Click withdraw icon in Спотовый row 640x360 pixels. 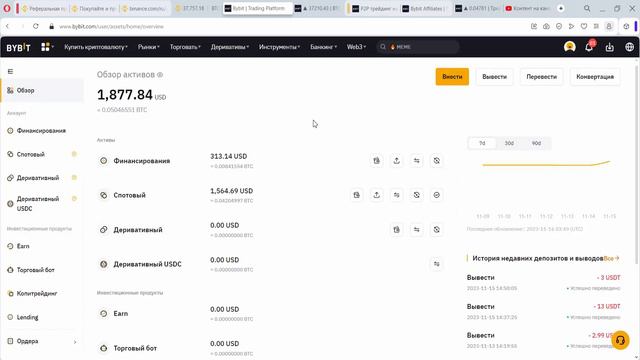pyautogui.click(x=376, y=195)
